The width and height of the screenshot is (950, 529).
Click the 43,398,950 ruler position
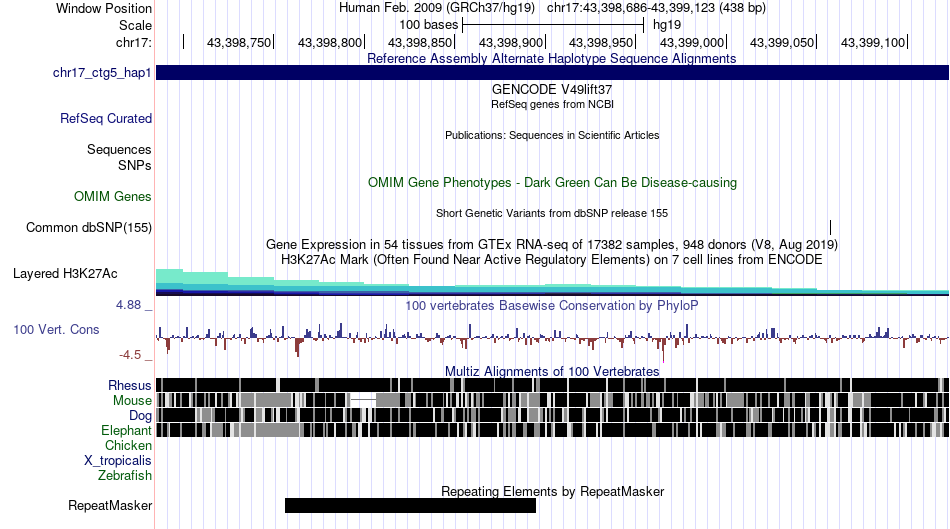[602, 42]
